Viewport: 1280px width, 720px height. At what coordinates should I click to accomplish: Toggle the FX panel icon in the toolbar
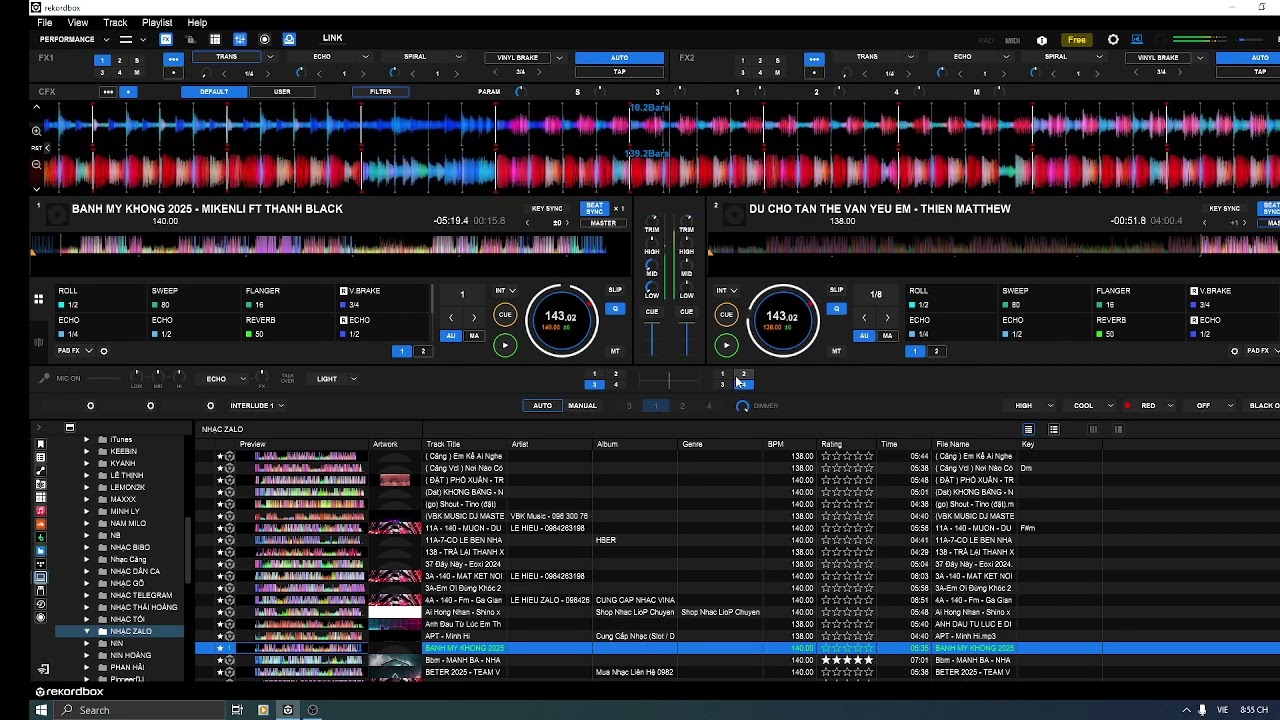(x=166, y=40)
